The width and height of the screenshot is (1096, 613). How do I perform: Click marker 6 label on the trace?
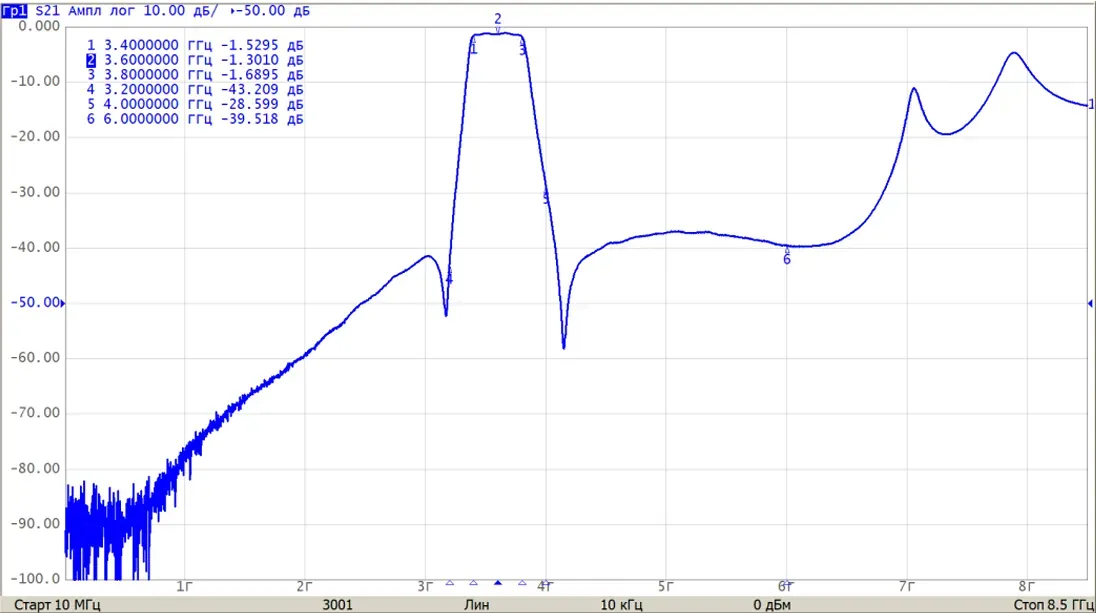pos(786,260)
